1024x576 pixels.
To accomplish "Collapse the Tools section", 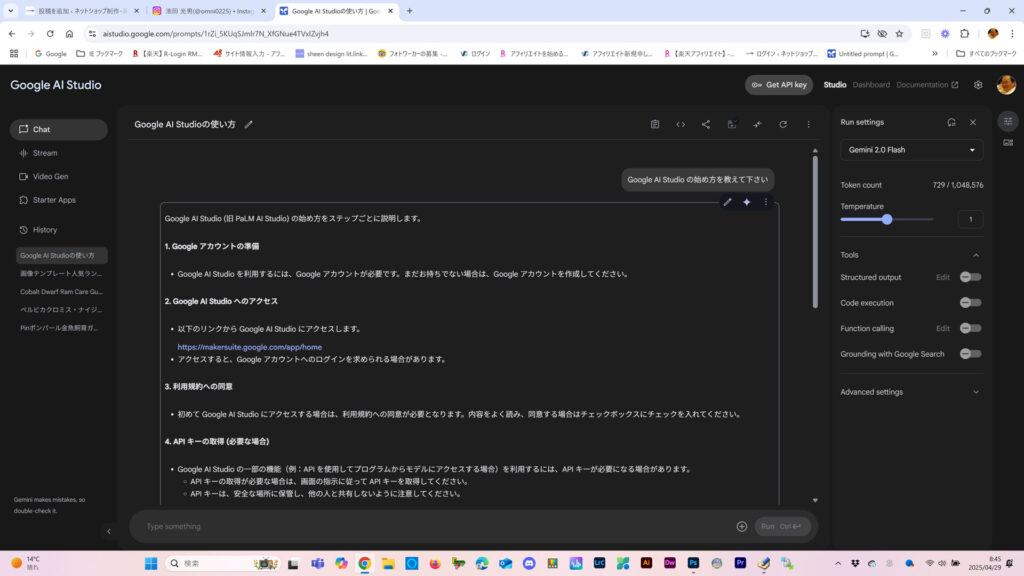I will pos(976,255).
